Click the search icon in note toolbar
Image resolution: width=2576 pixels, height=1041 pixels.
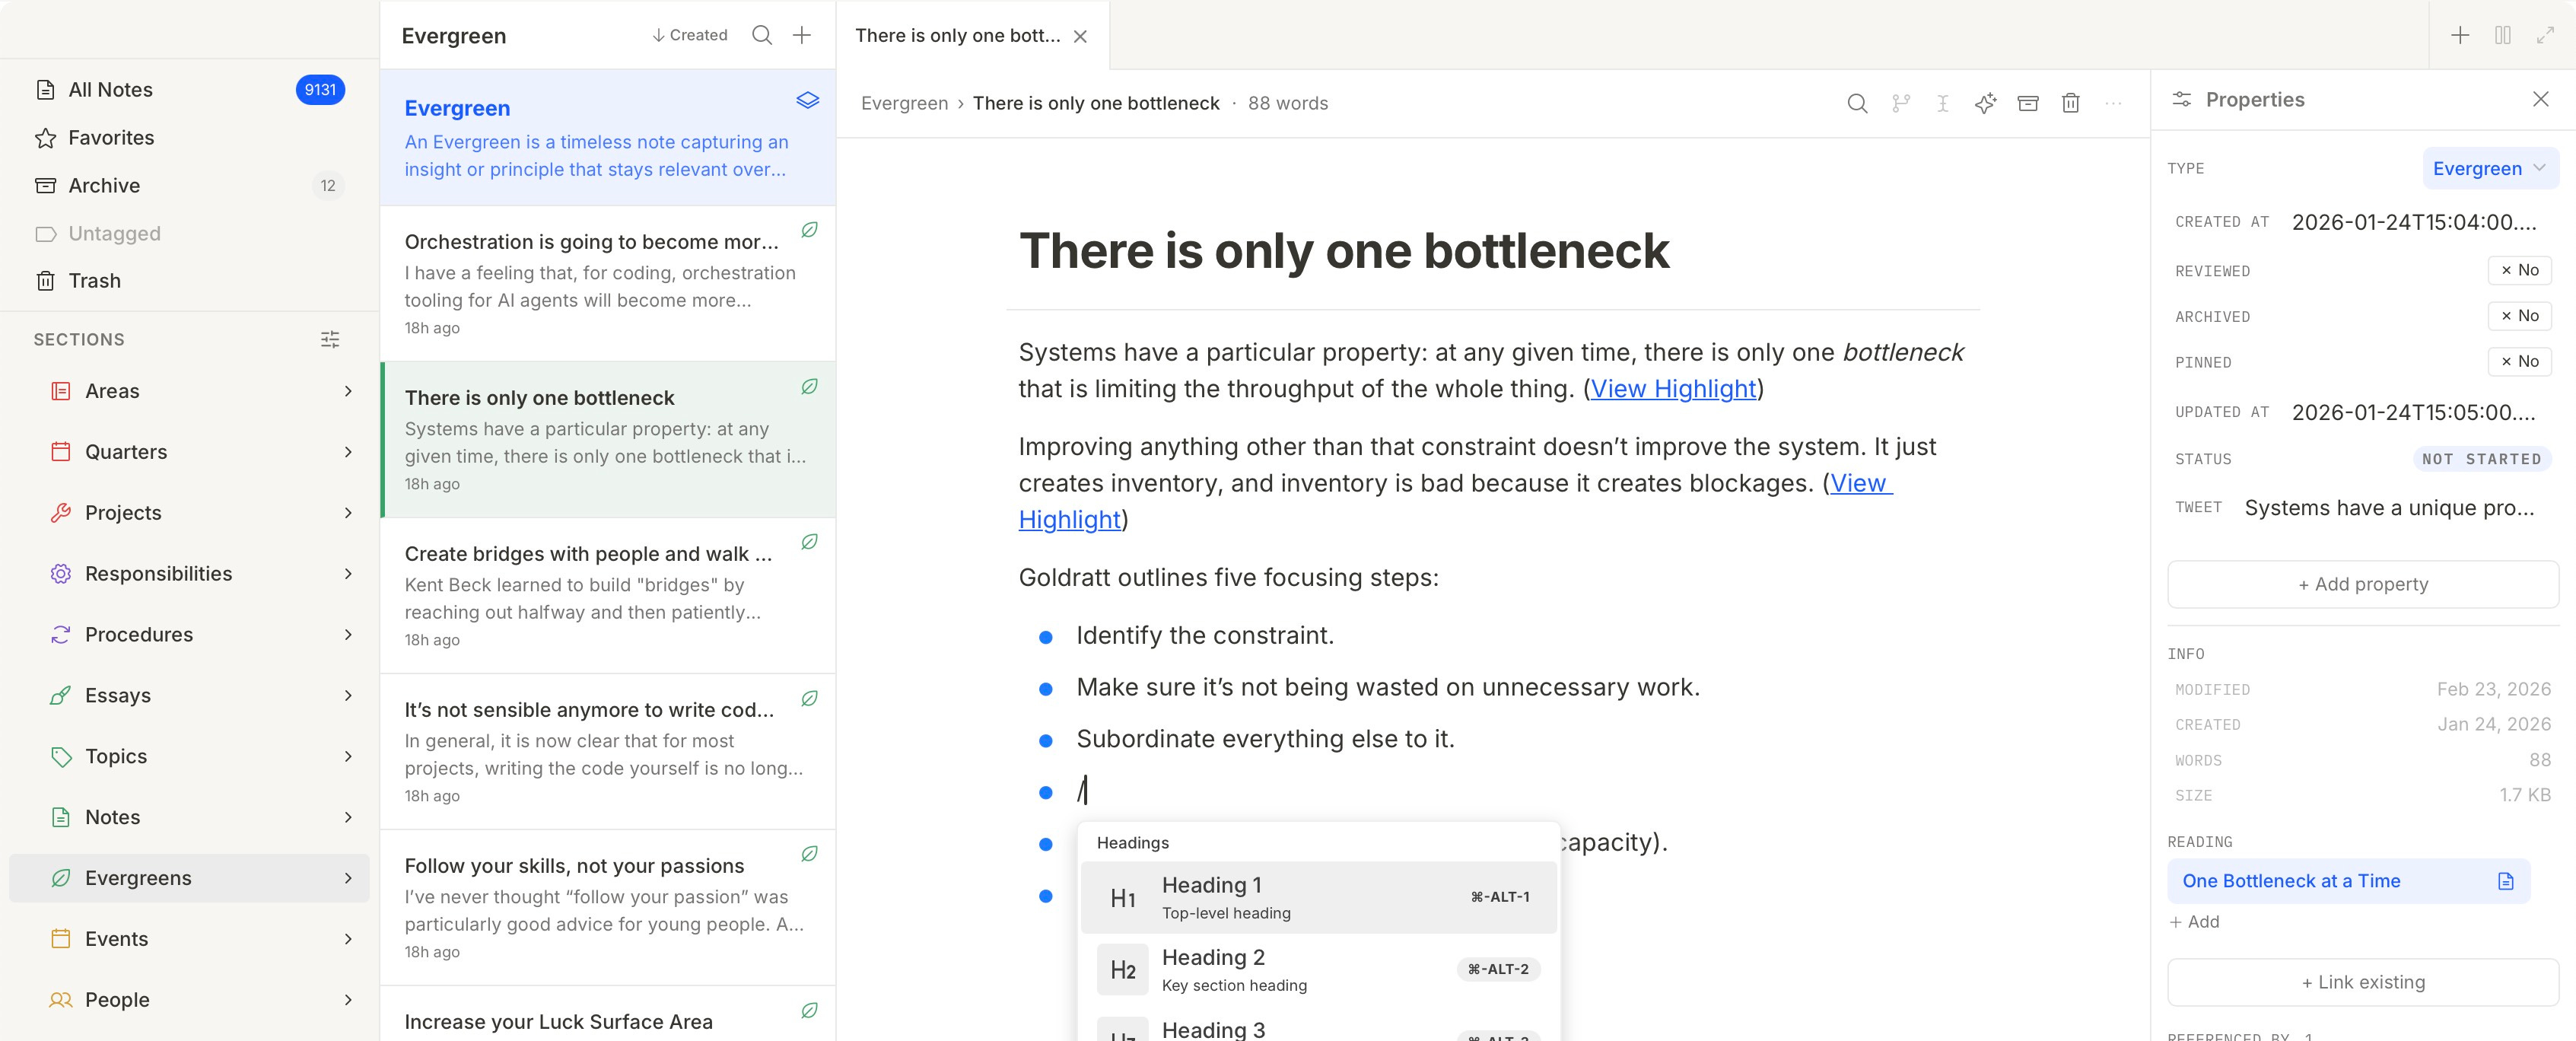click(x=1856, y=103)
